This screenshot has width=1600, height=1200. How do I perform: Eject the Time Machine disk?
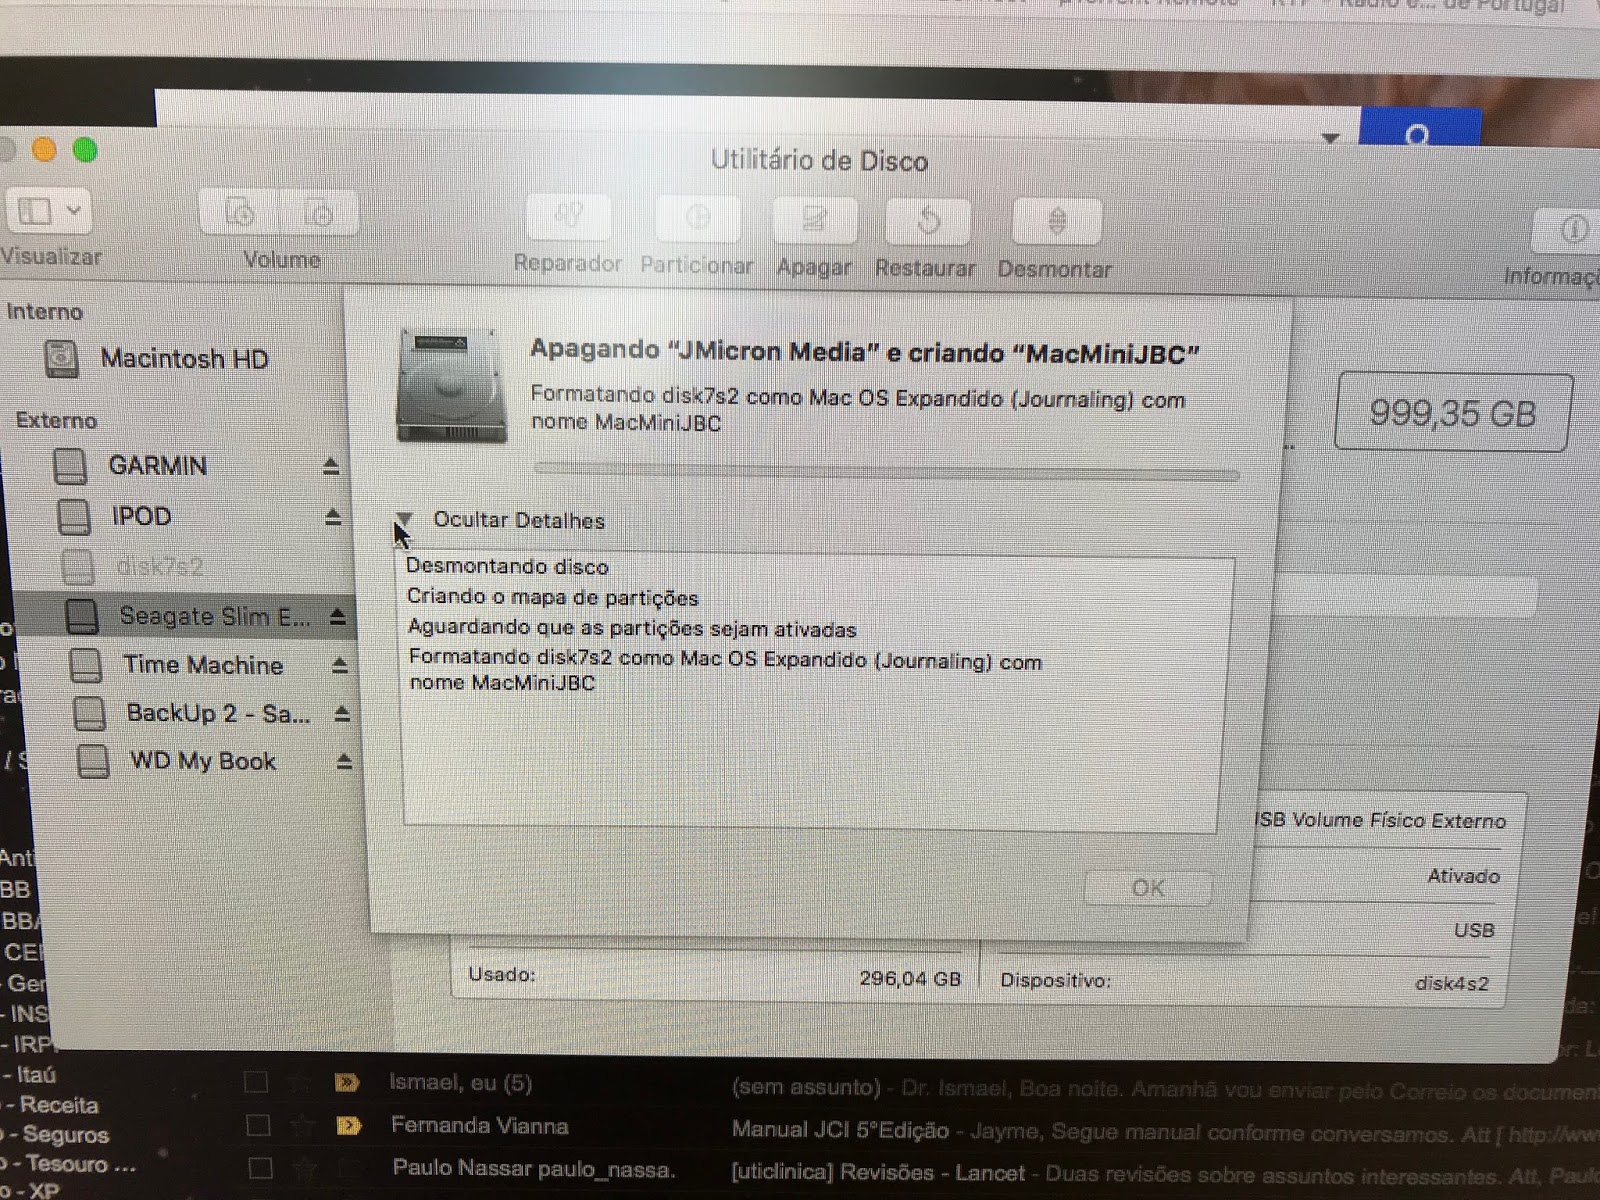(340, 666)
